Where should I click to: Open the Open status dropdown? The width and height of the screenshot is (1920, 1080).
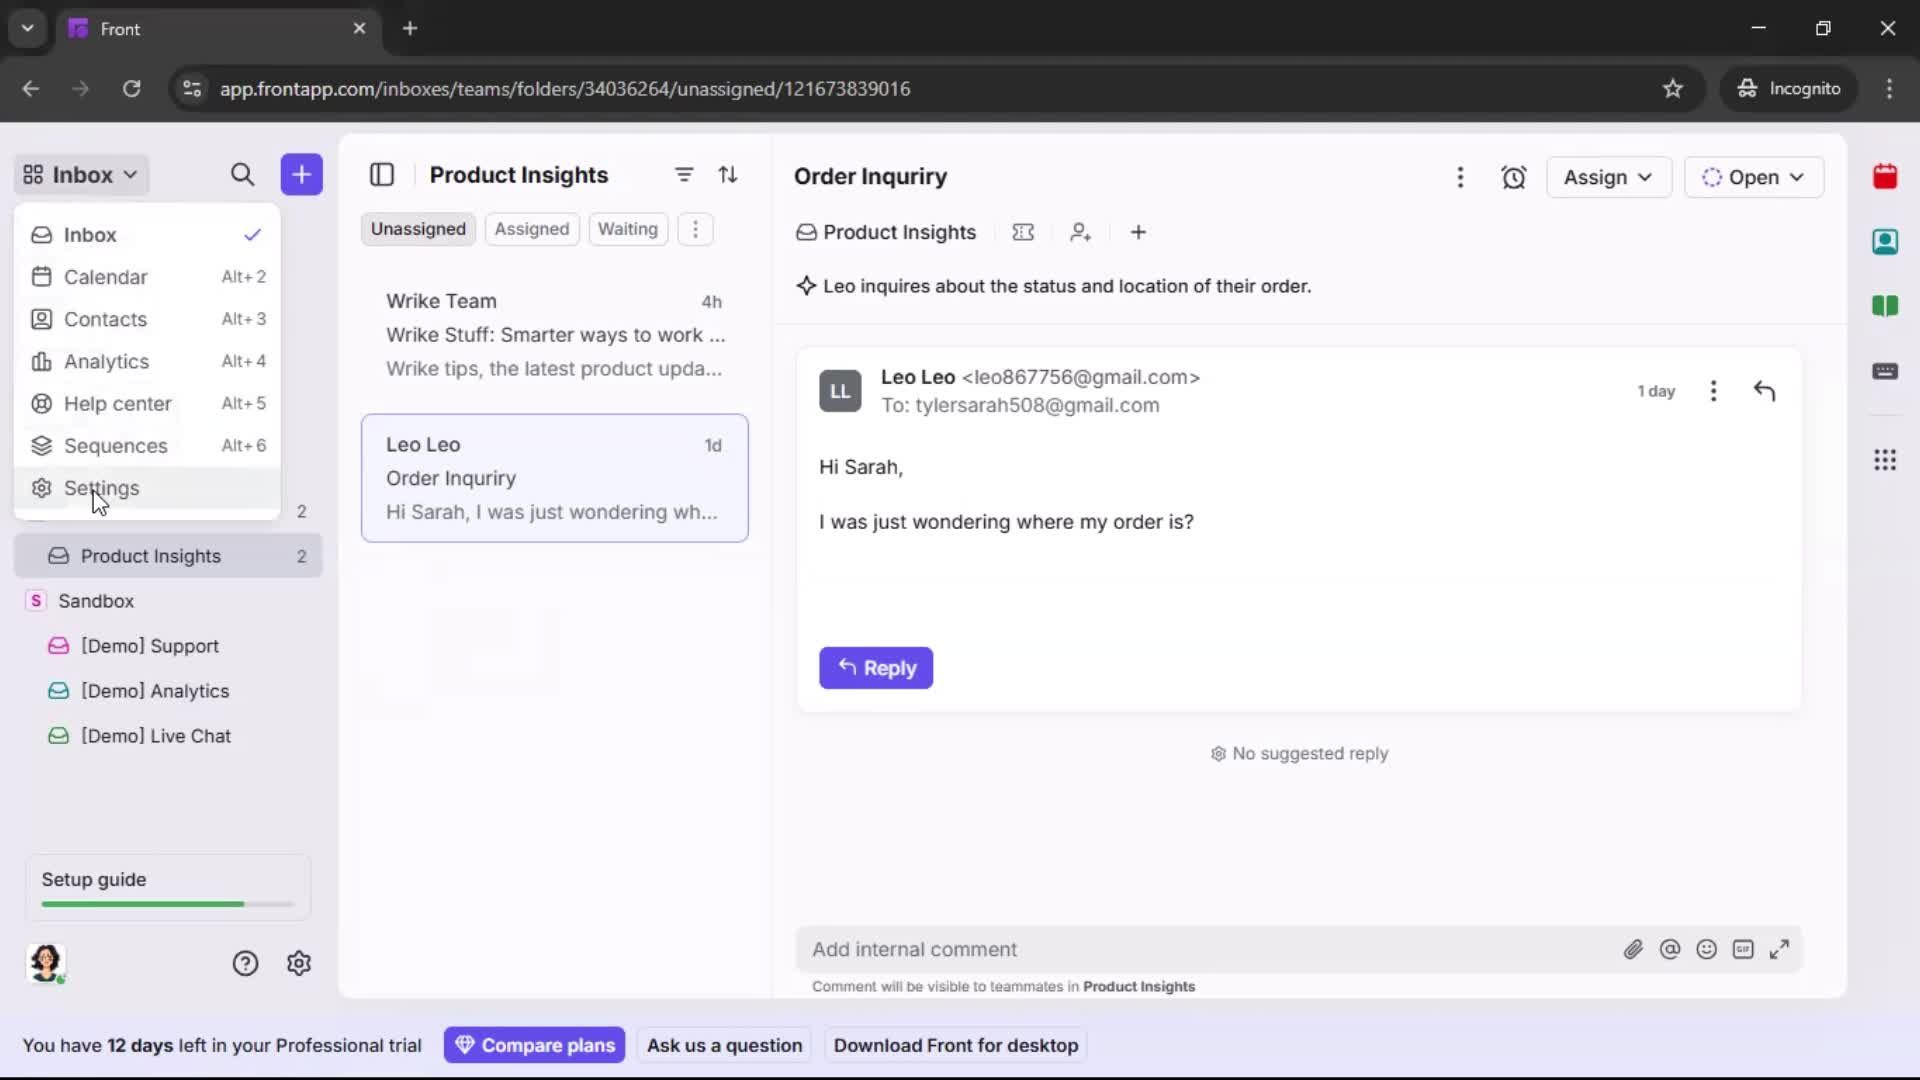(x=1755, y=177)
